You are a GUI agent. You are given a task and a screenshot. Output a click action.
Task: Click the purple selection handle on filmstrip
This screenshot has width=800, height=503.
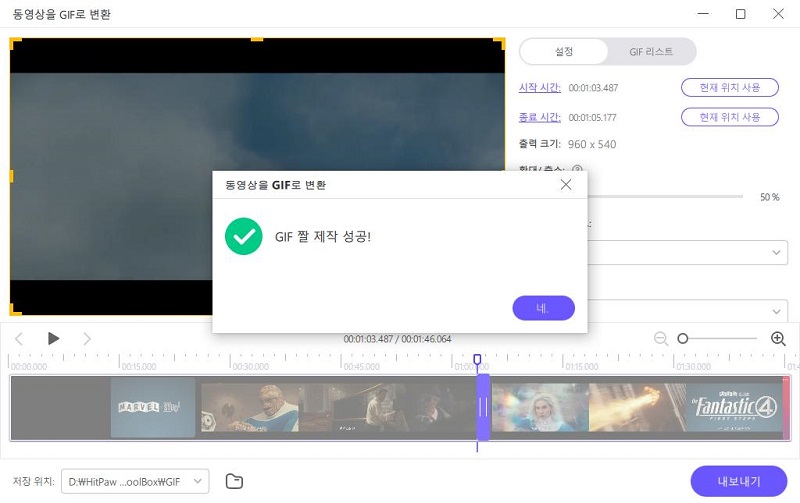pyautogui.click(x=483, y=407)
